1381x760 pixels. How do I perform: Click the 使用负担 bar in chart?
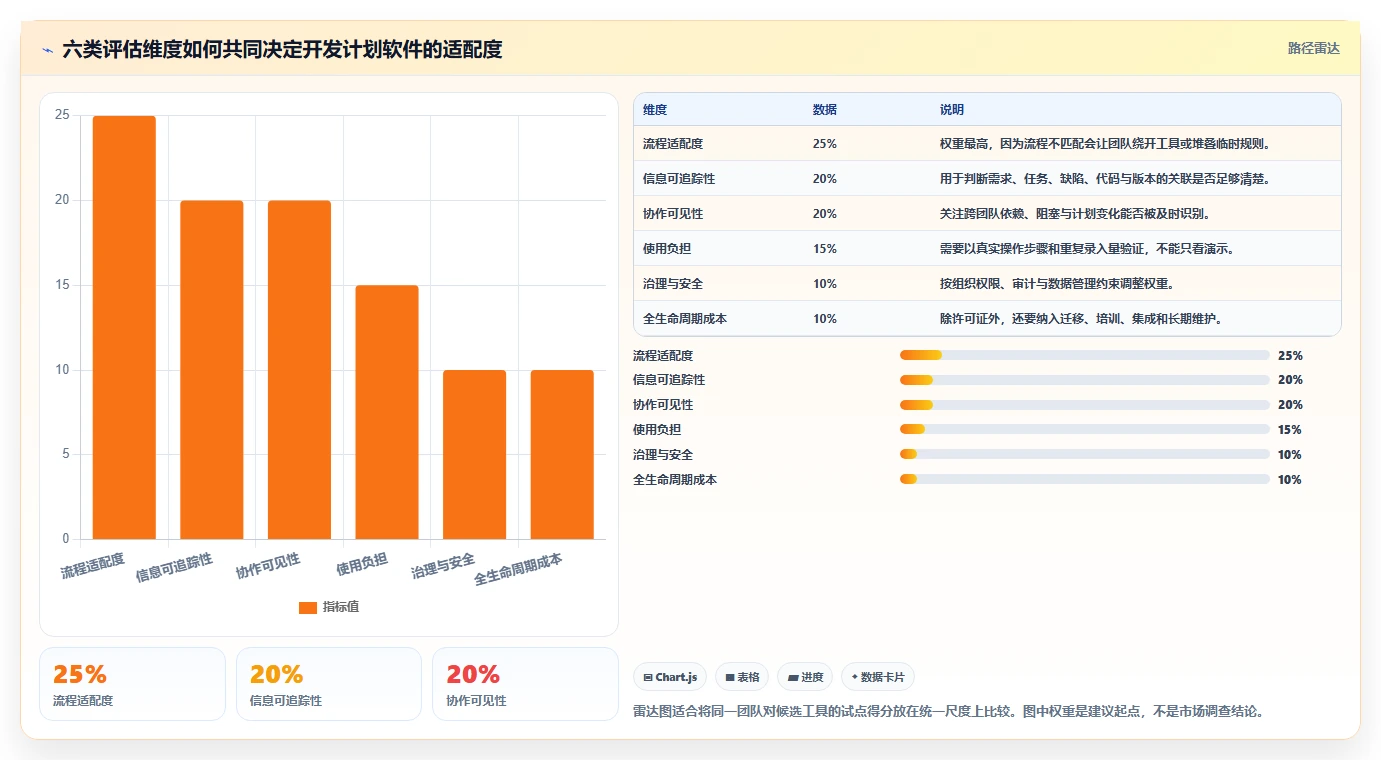(387, 412)
